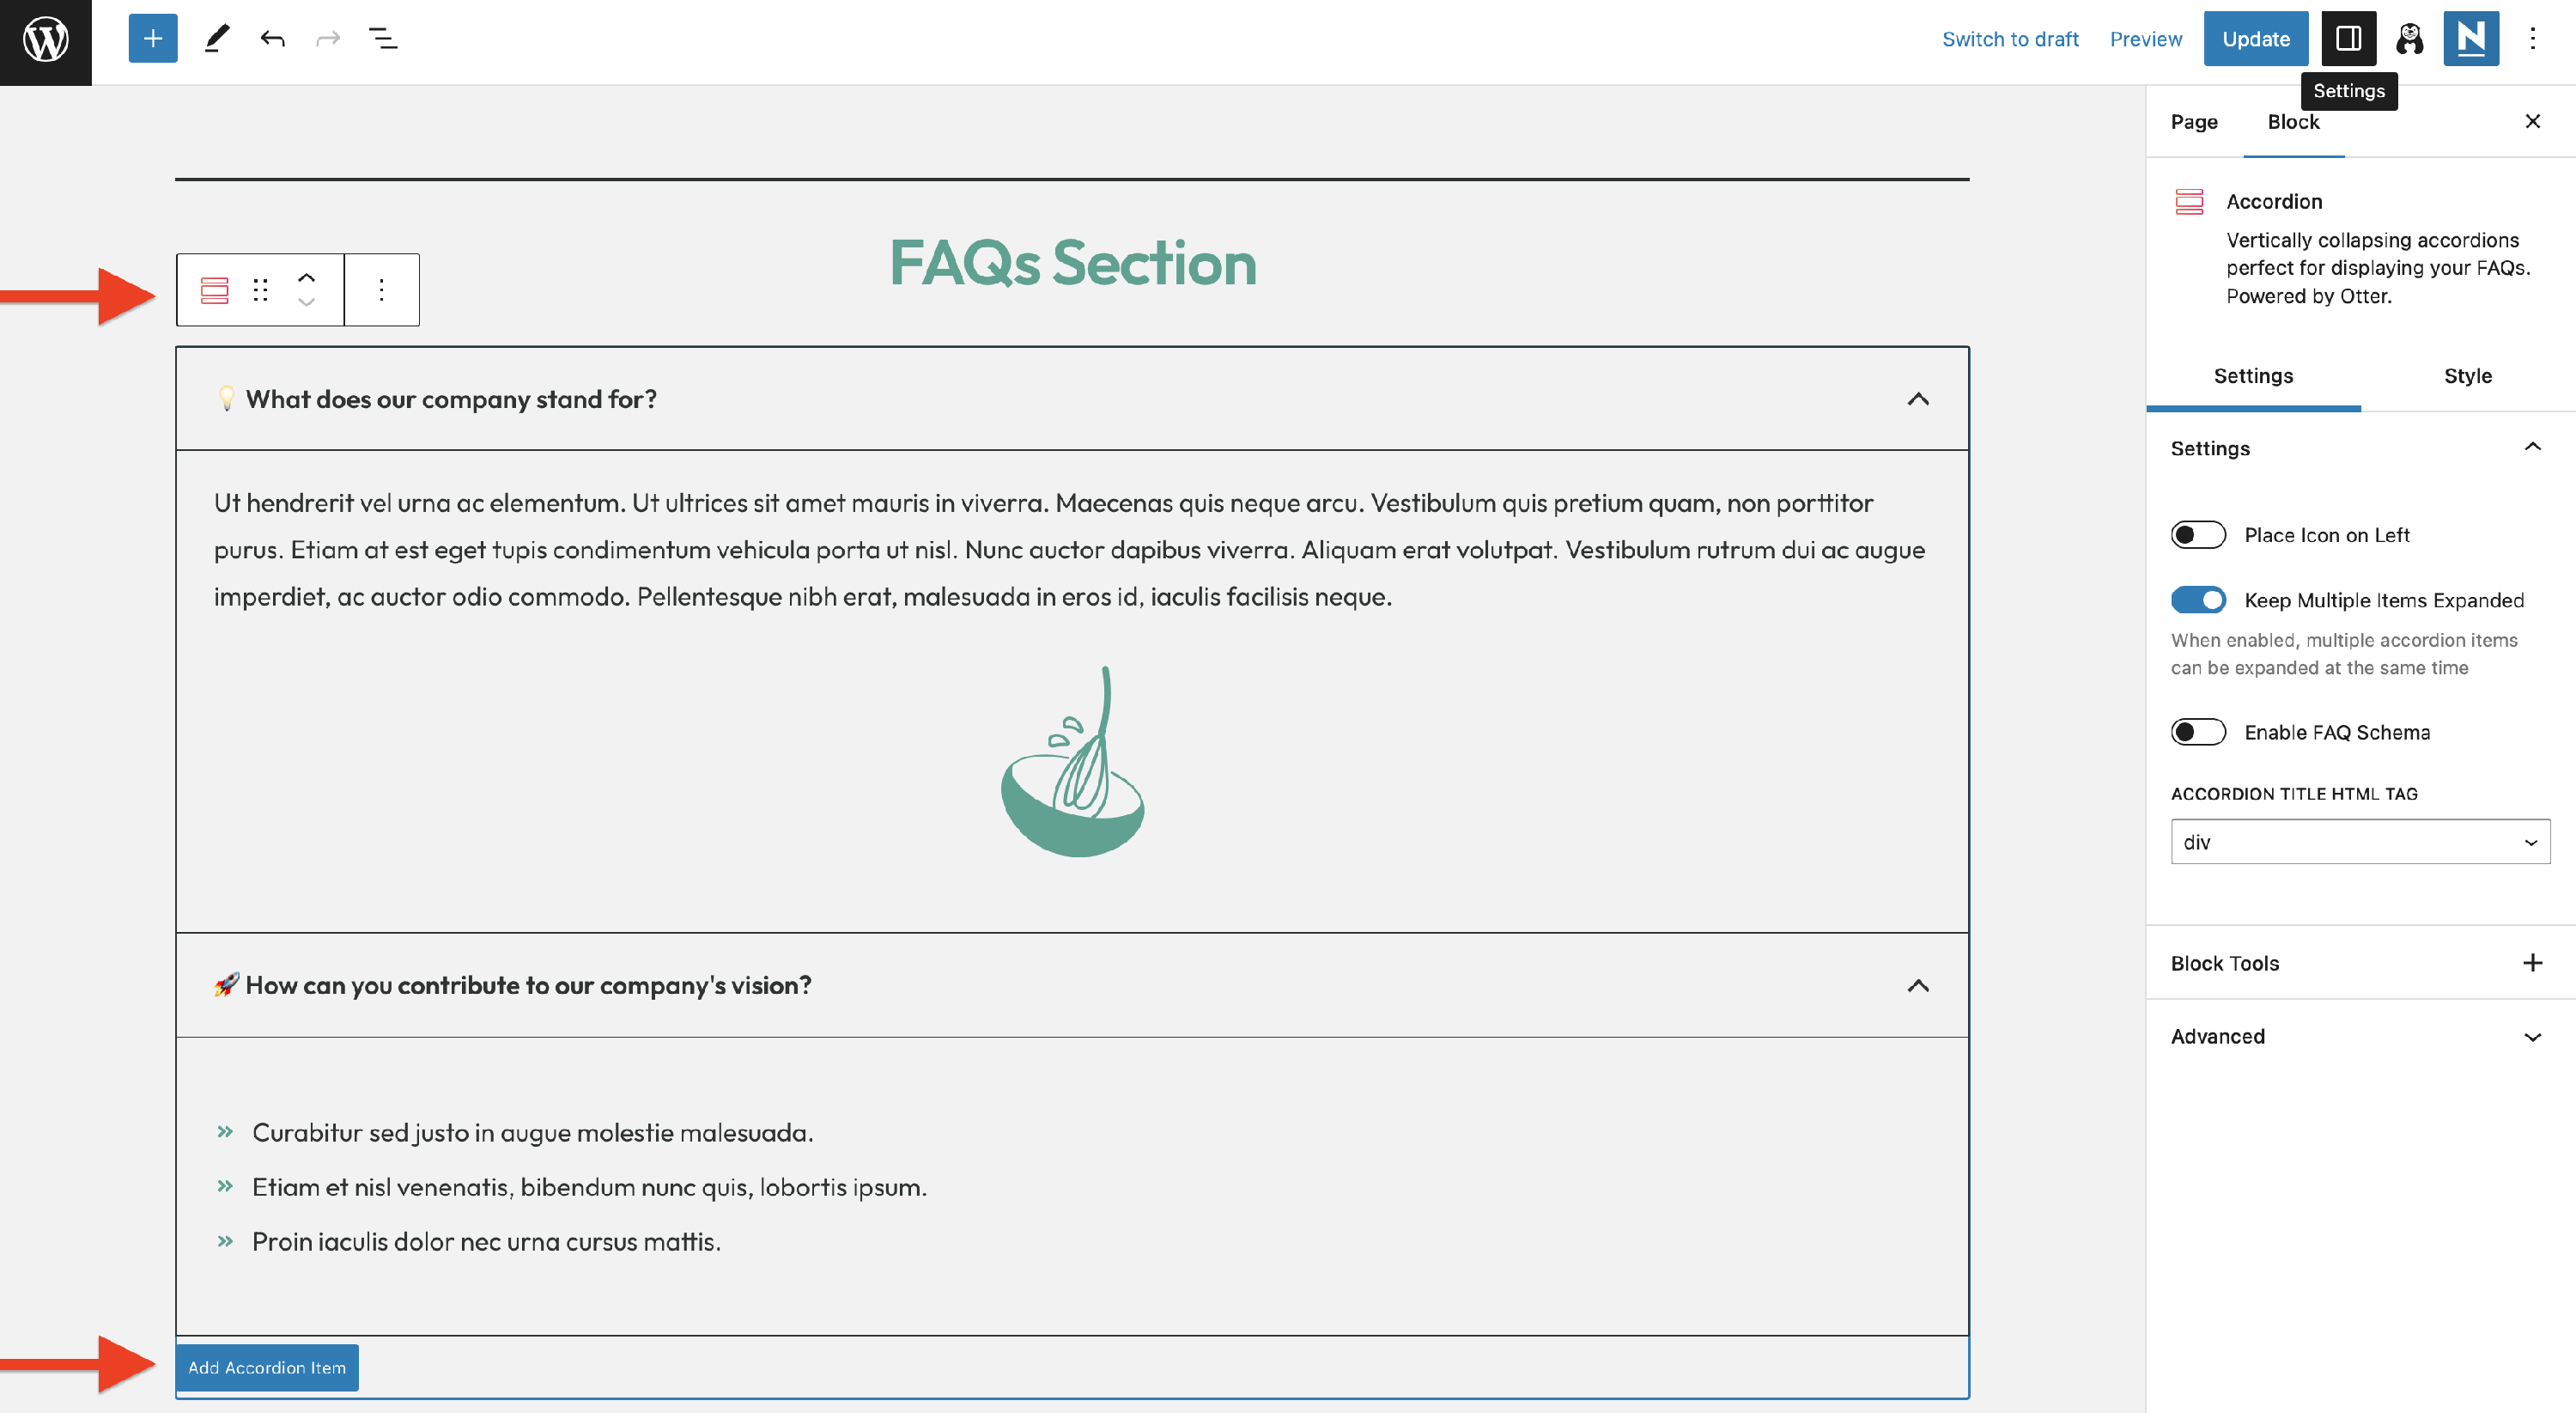
Task: Click the 'What does our company stand for?' title
Action: point(451,399)
